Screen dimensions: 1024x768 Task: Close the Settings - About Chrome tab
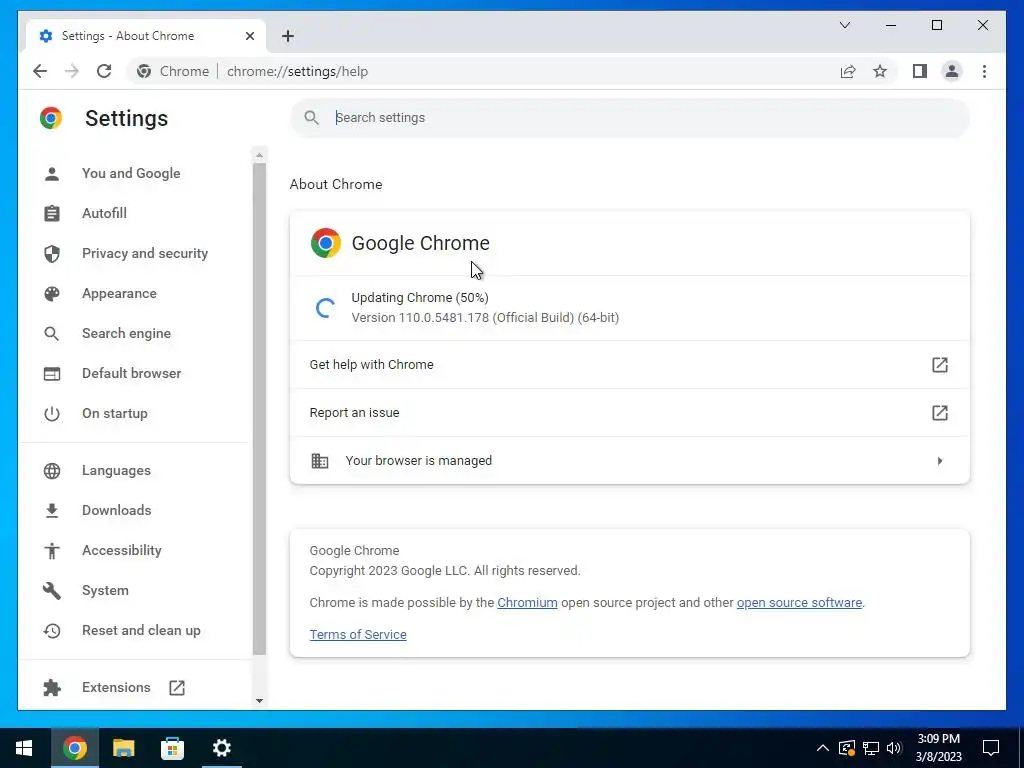click(x=249, y=36)
